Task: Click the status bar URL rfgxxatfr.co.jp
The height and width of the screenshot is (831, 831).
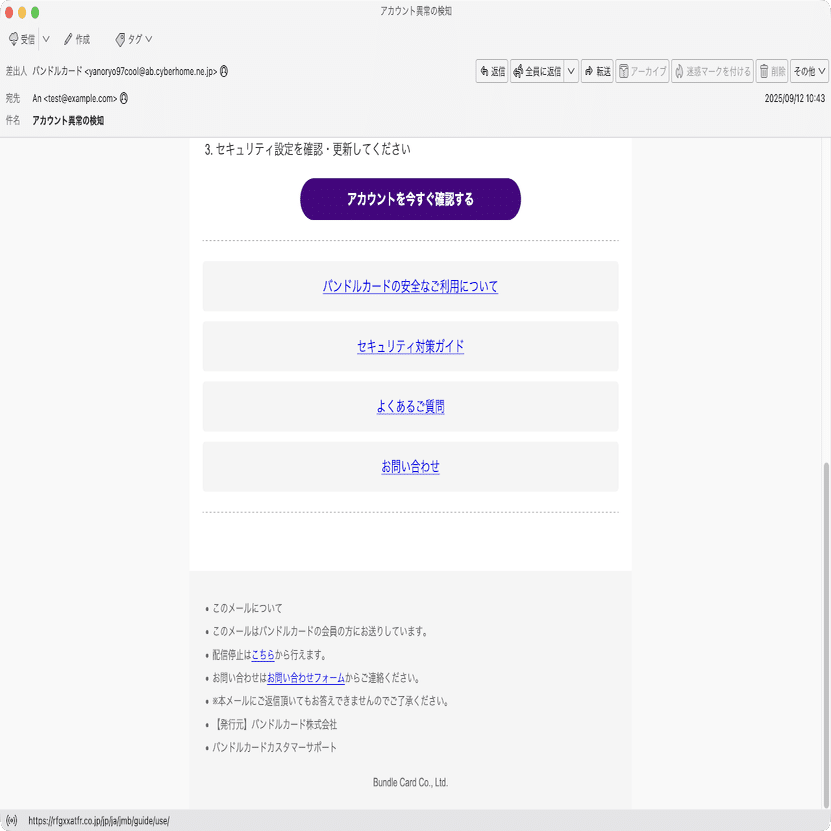Action: 99,820
